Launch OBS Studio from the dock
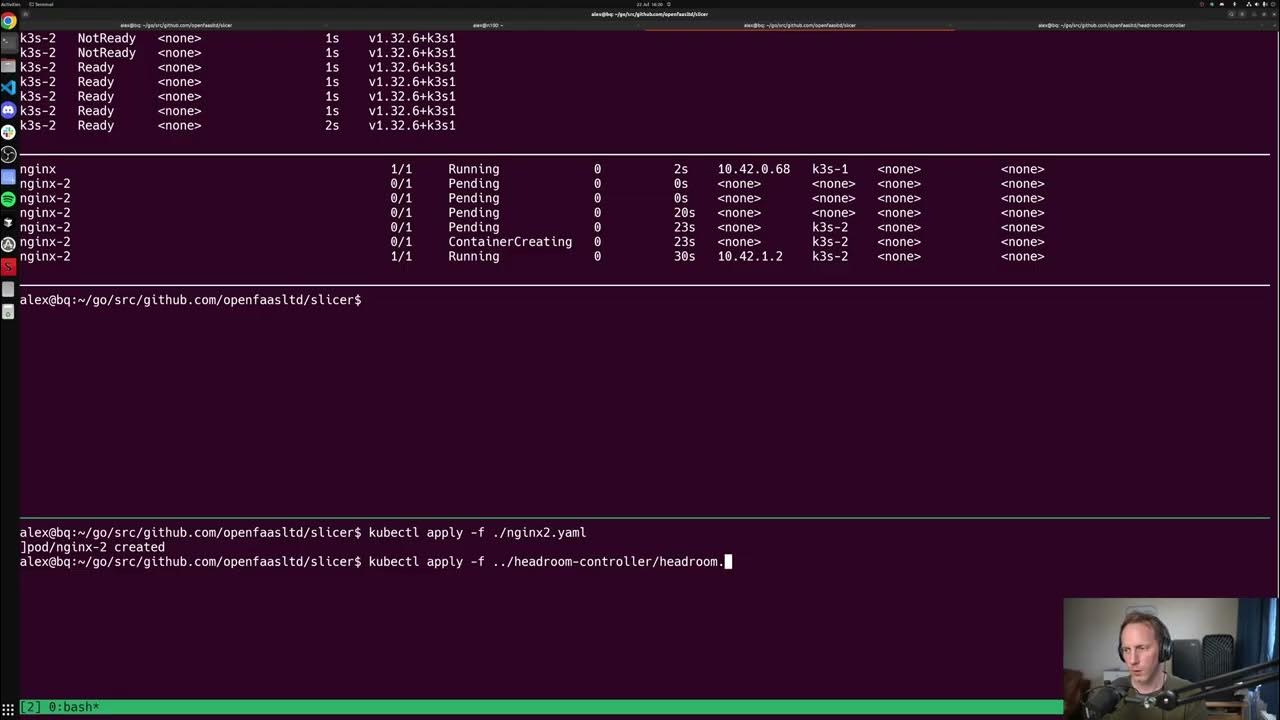Image resolution: width=1280 pixels, height=720 pixels. pos(8,155)
